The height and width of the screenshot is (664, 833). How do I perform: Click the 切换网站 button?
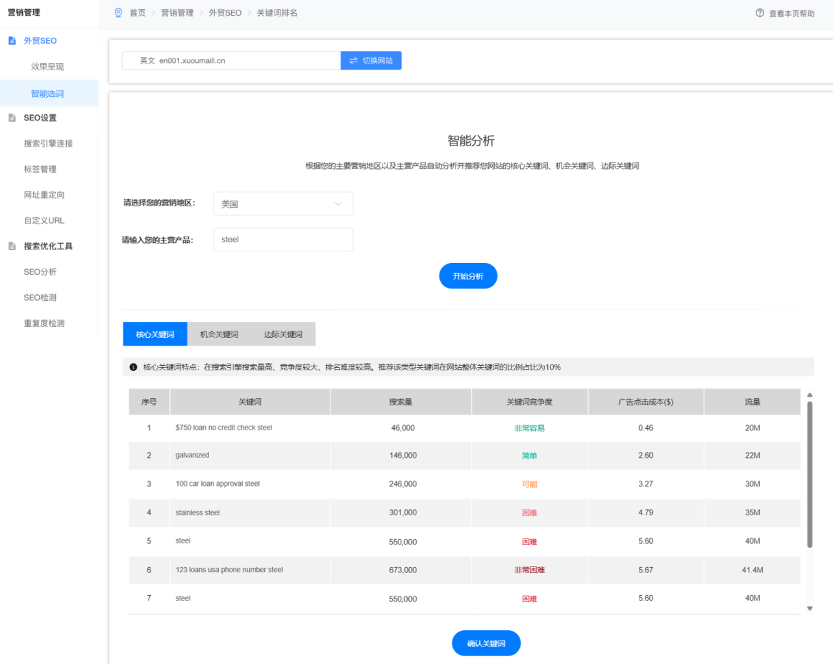tap(371, 61)
